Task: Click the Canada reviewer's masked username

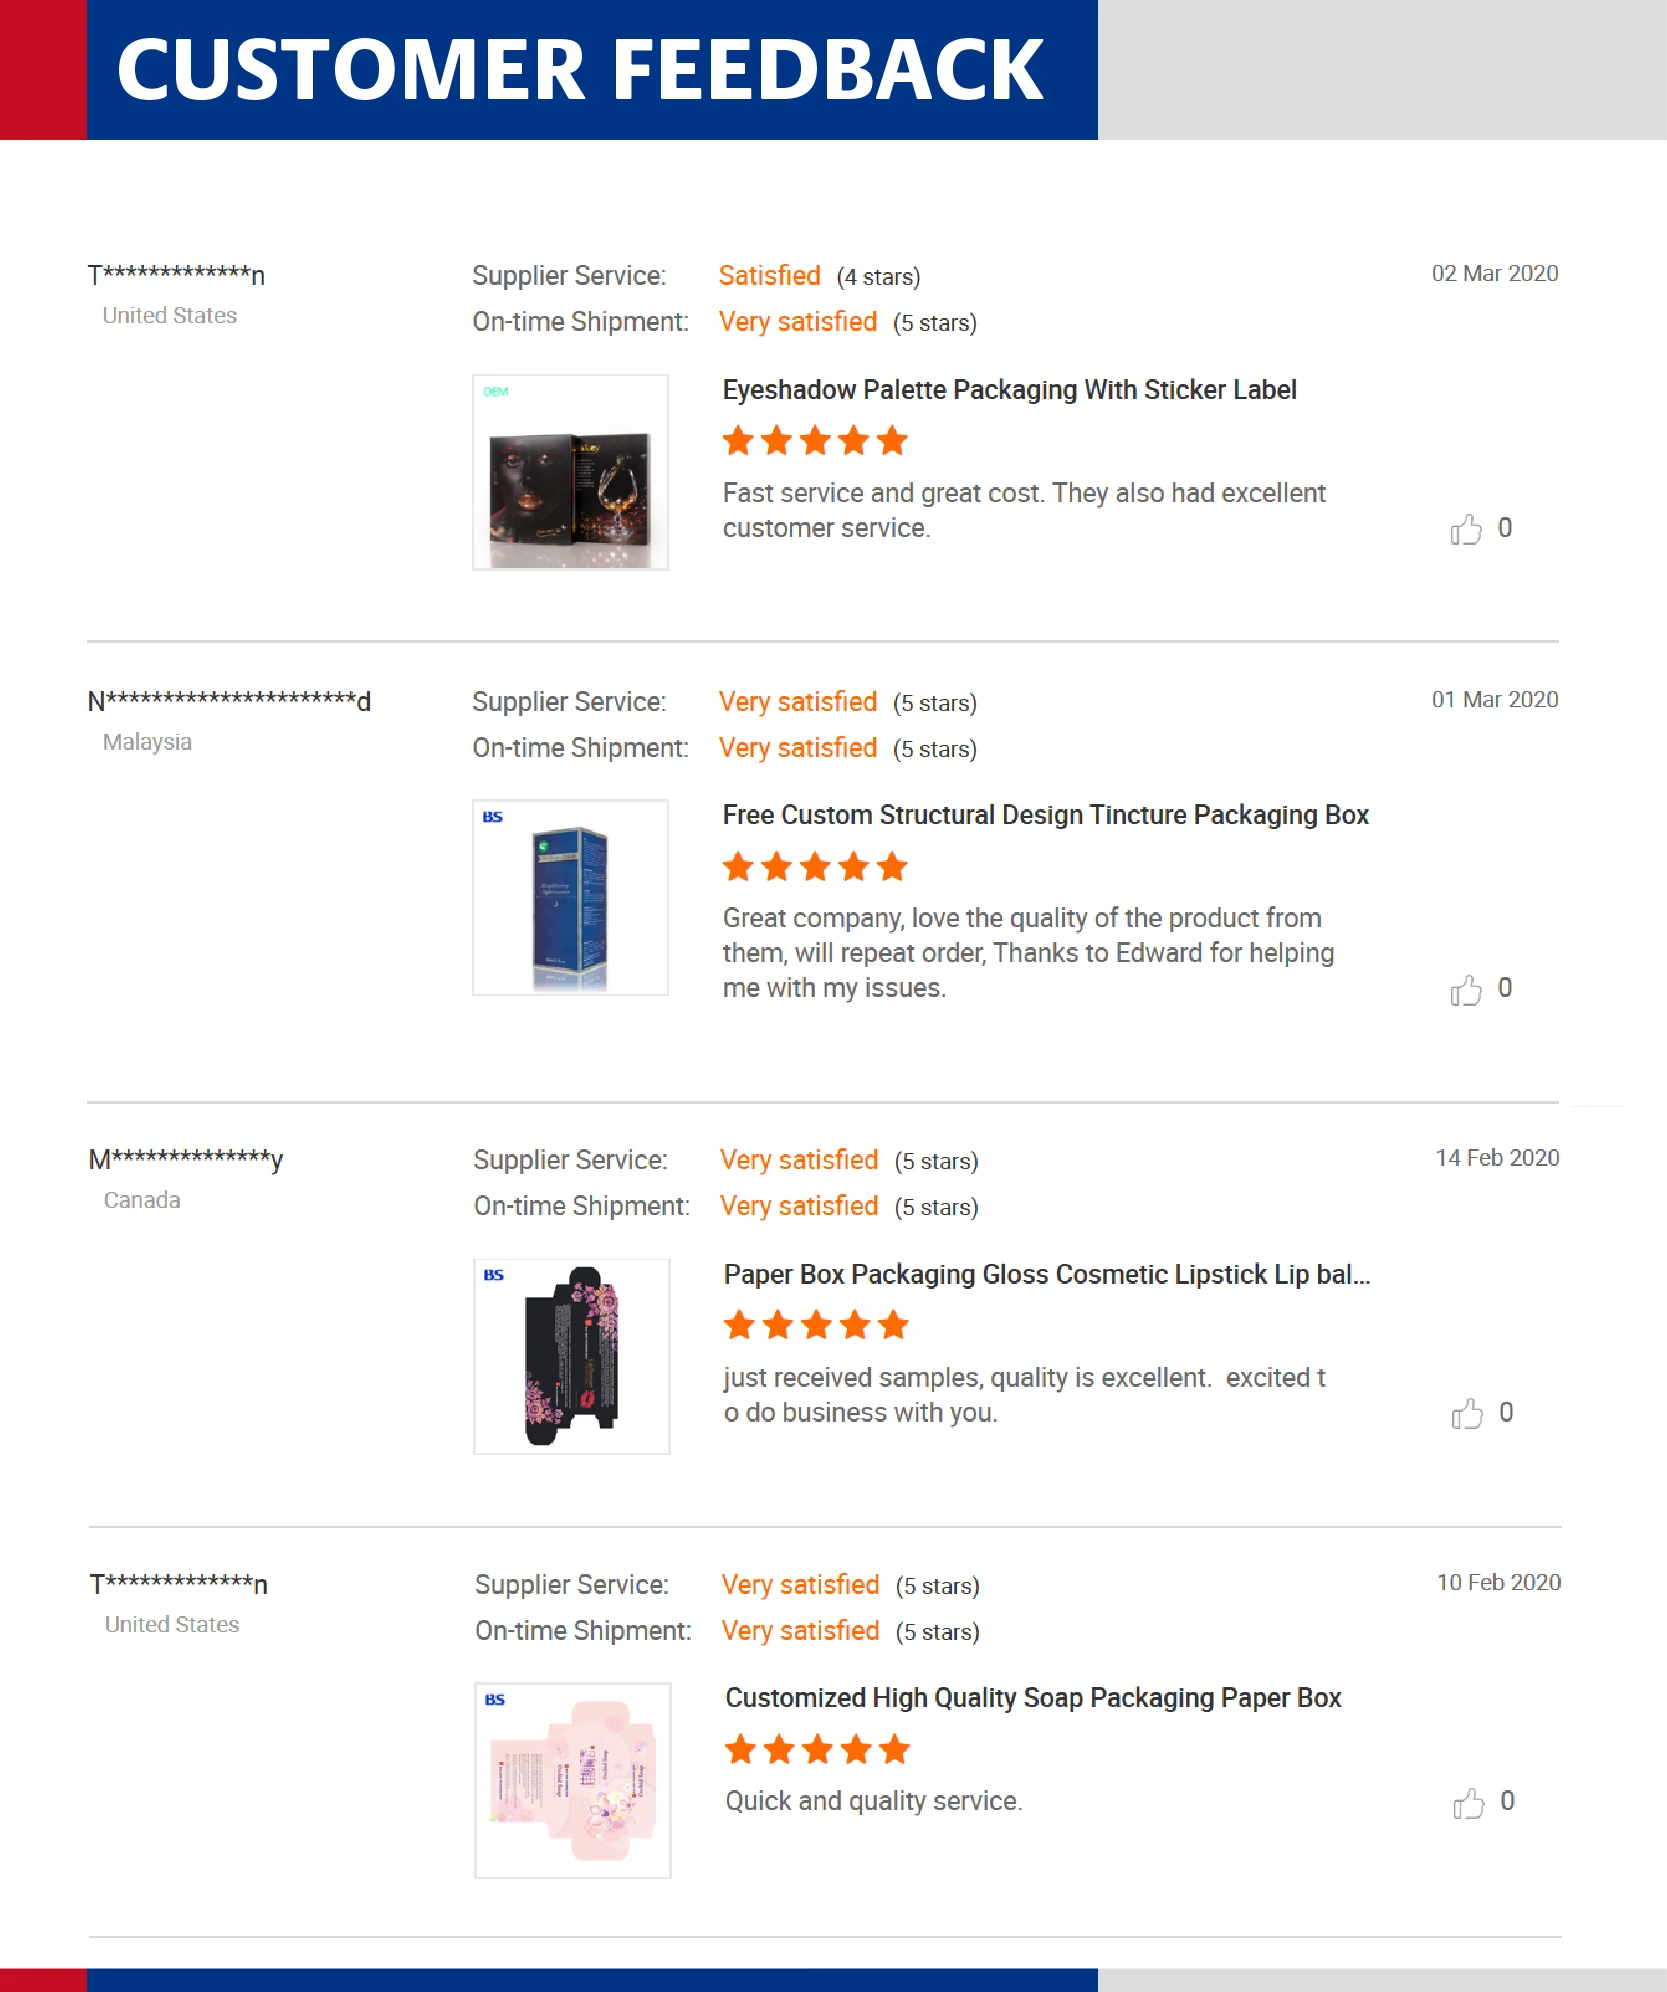Action: (x=186, y=1160)
